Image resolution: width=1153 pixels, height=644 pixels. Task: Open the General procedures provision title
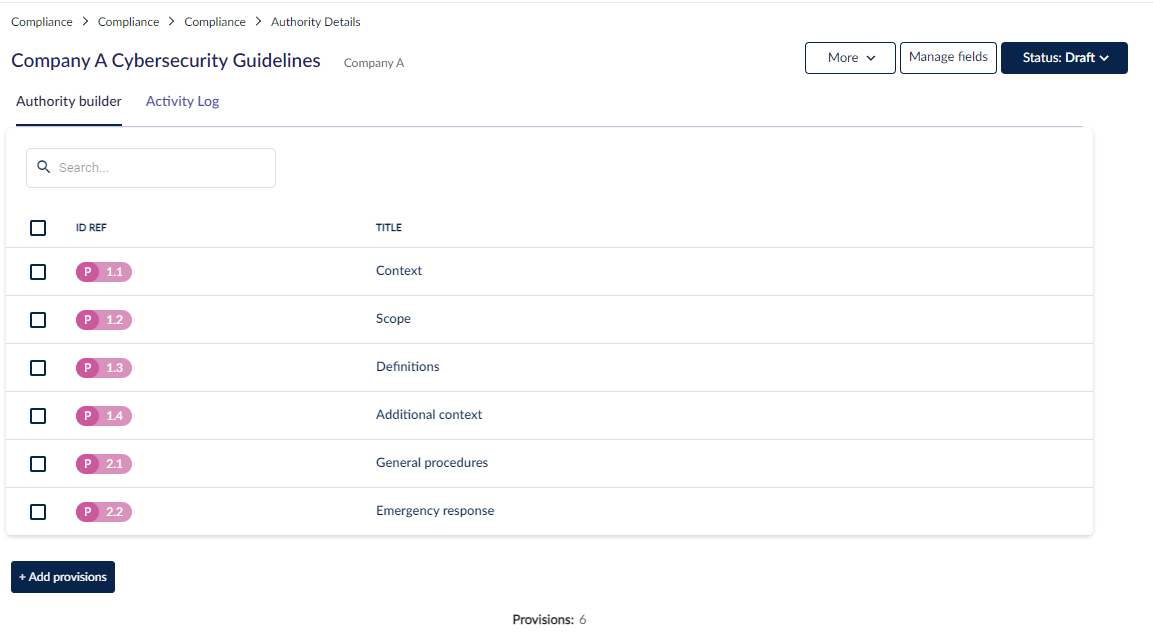432,463
